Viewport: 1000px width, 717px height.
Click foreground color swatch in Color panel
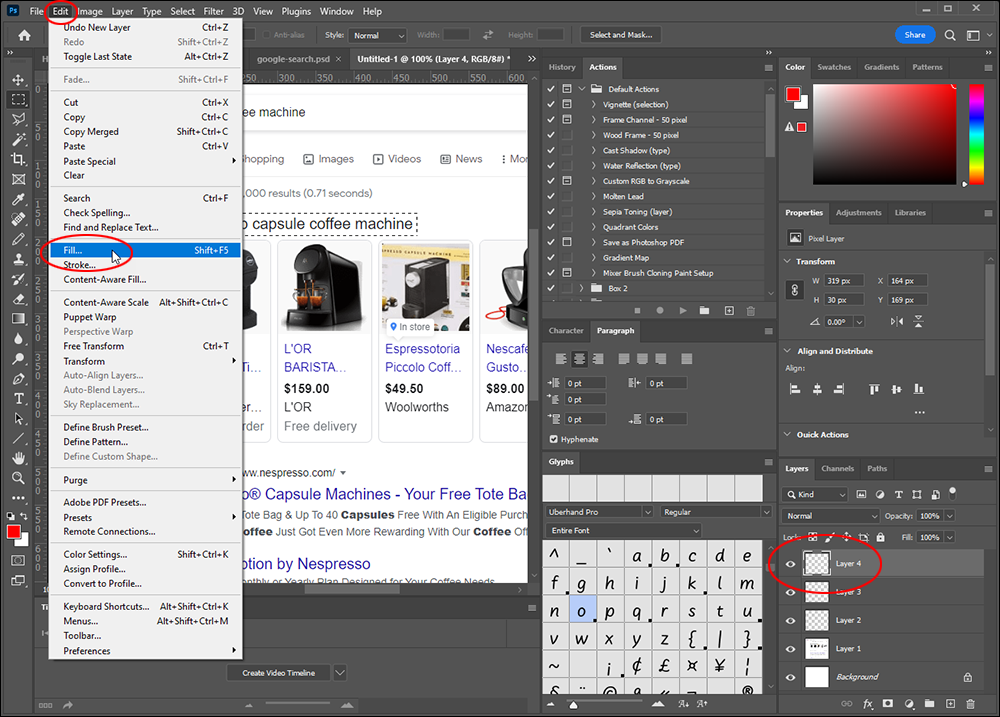point(793,95)
